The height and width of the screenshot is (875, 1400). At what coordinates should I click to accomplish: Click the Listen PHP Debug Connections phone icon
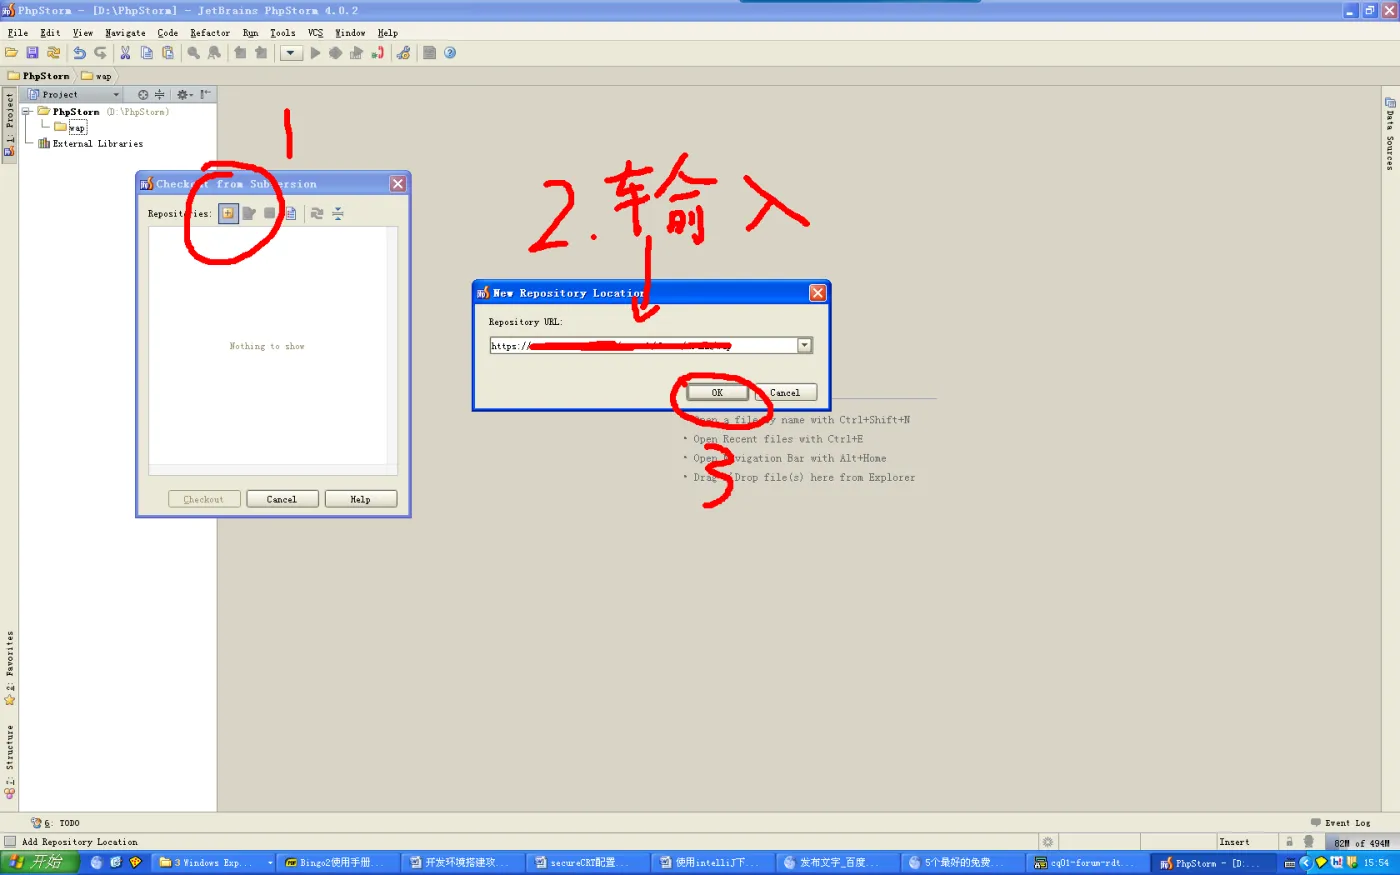[x=377, y=53]
